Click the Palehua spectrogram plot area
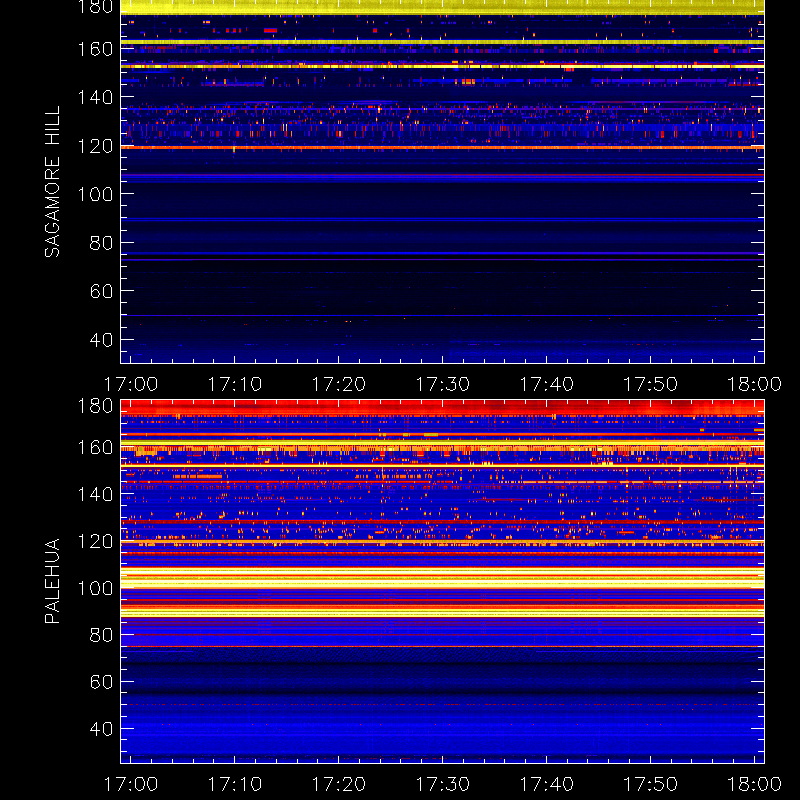Viewport: 800px width, 800px height. pyautogui.click(x=442, y=581)
